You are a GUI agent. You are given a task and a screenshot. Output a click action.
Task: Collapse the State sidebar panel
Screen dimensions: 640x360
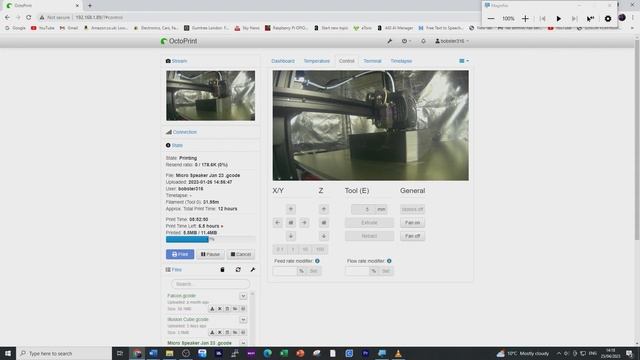[177, 145]
